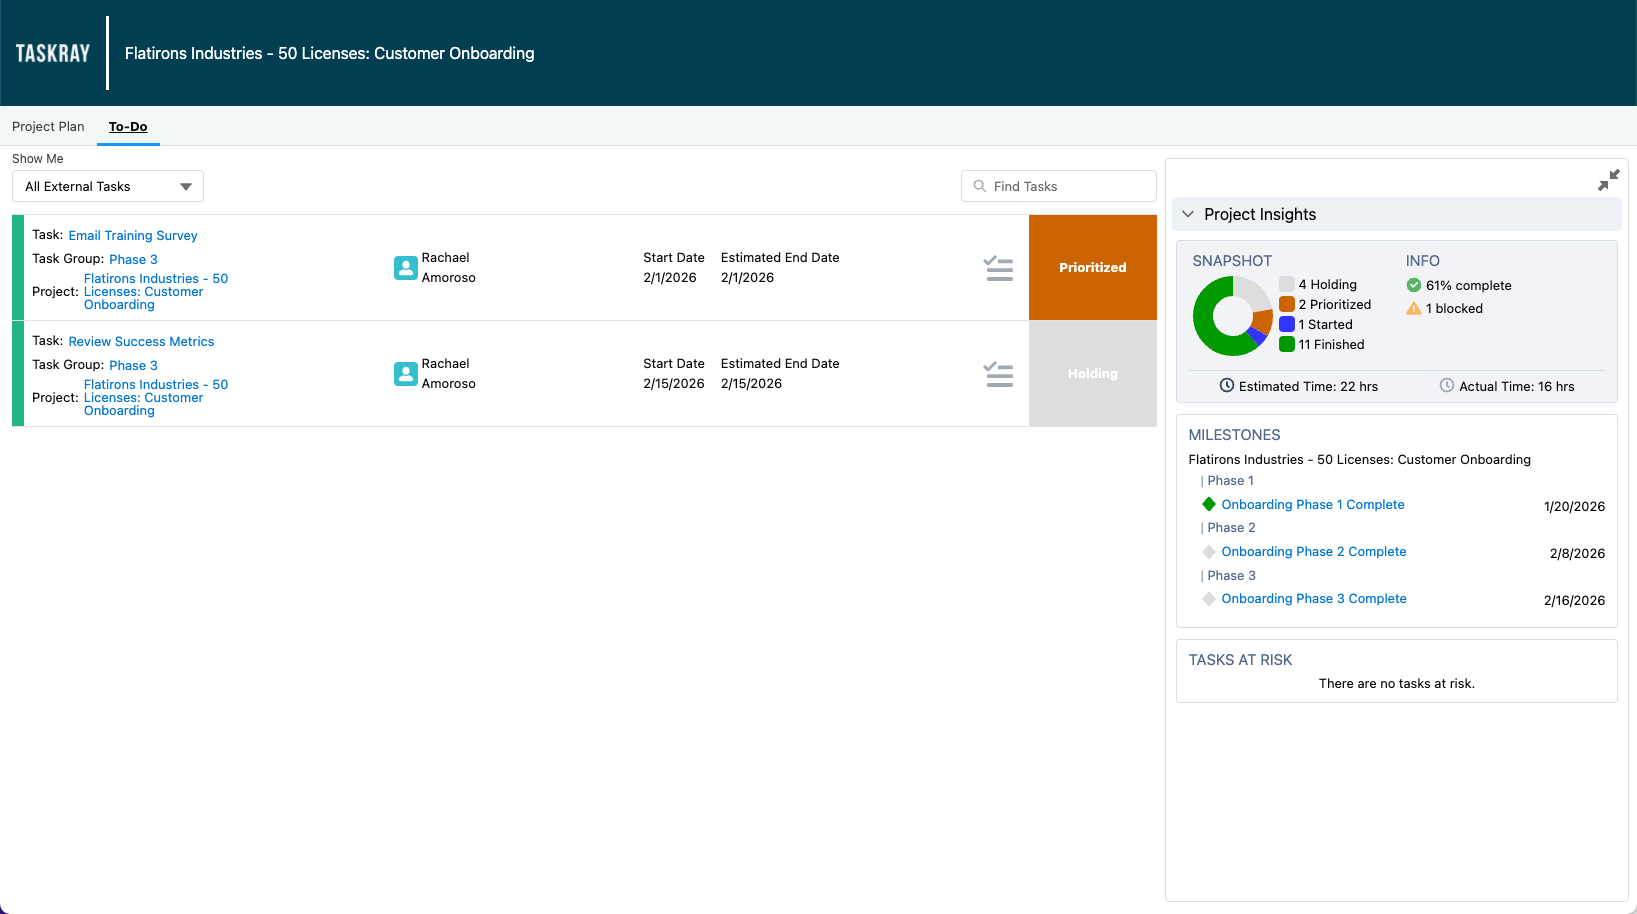1637x914 pixels.
Task: Click the 1 blocked text
Action: 1455,309
